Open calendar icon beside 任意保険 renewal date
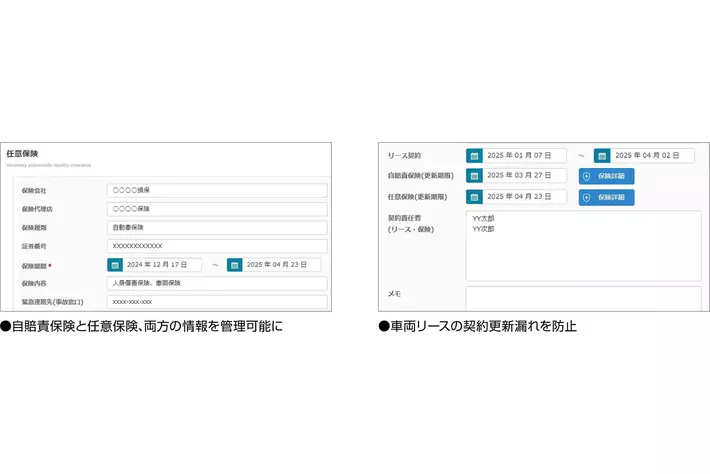The width and height of the screenshot is (710, 474). click(474, 198)
